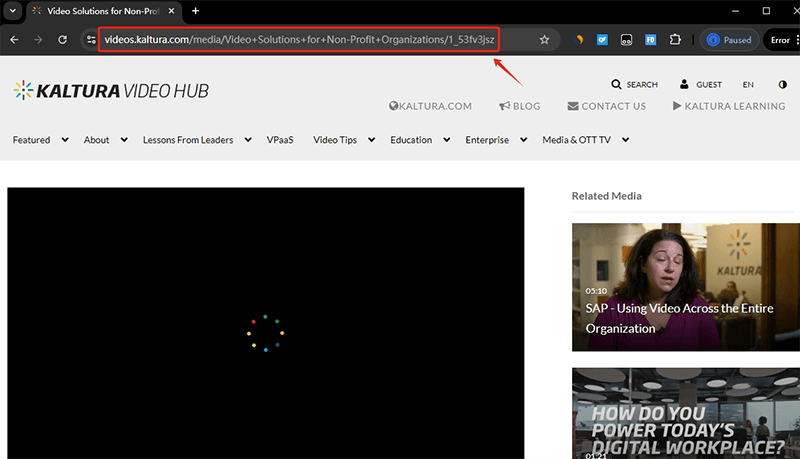The image size is (800, 459).
Task: Click the Paused profile button
Action: click(x=730, y=40)
